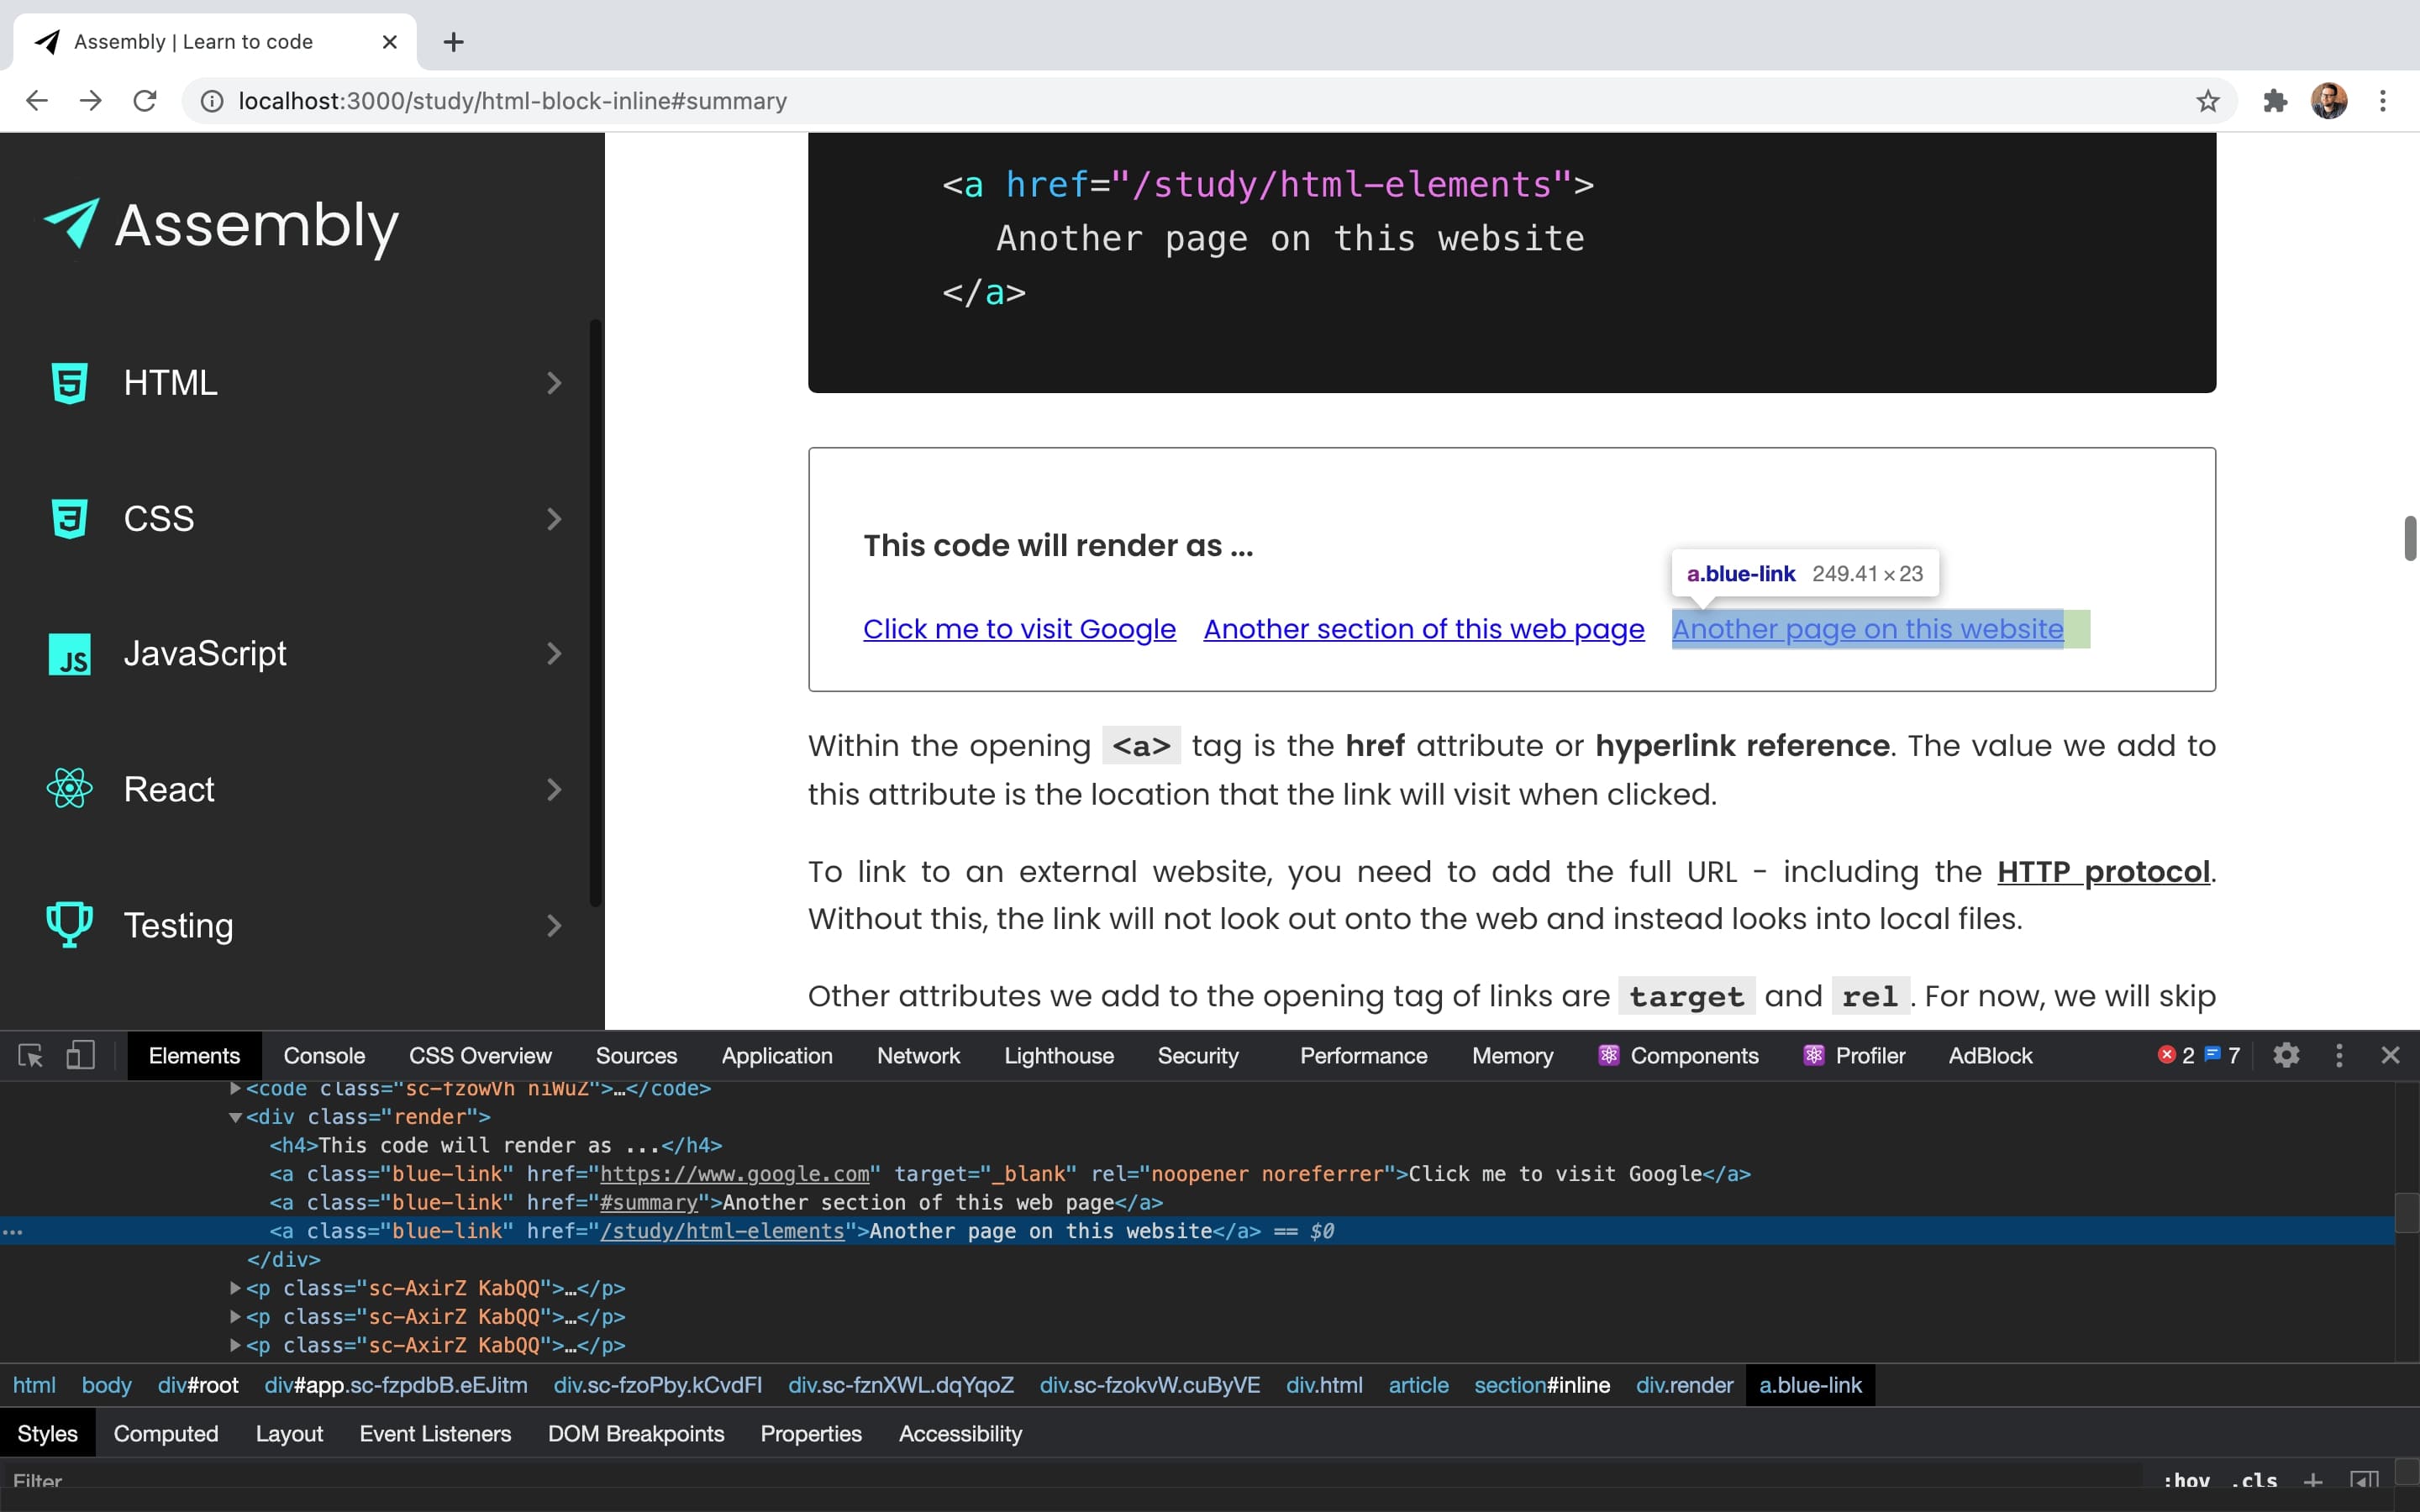Select div.render in the breadcrumb bar
This screenshot has width=2420, height=1512.
(x=1684, y=1386)
